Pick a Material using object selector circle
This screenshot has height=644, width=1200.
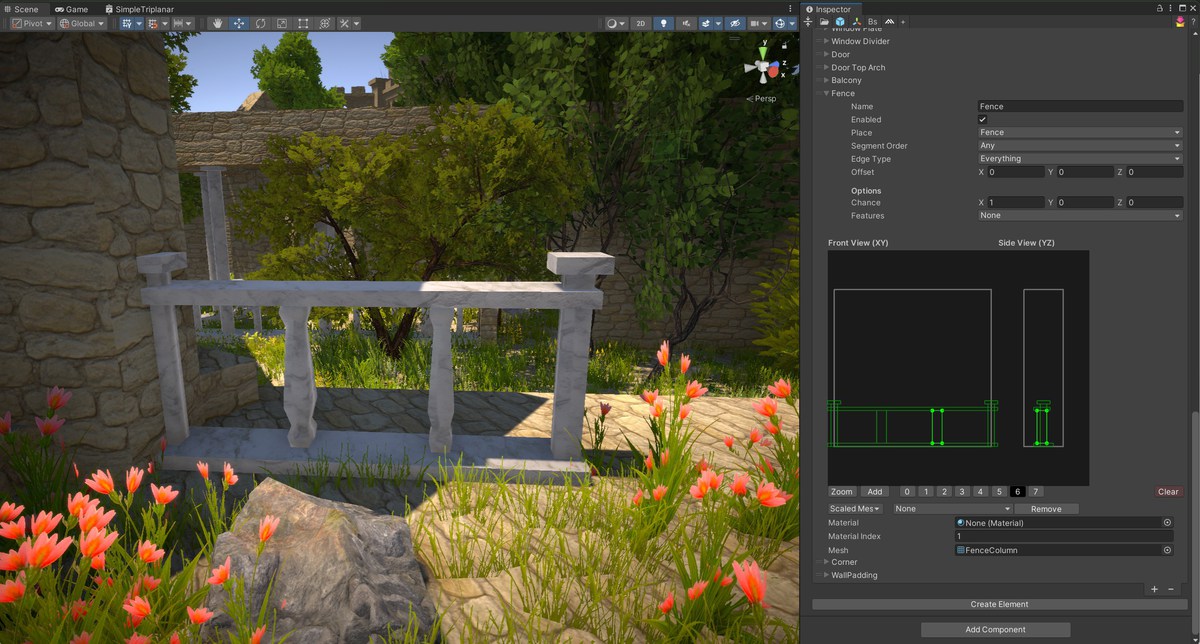pyautogui.click(x=1167, y=523)
